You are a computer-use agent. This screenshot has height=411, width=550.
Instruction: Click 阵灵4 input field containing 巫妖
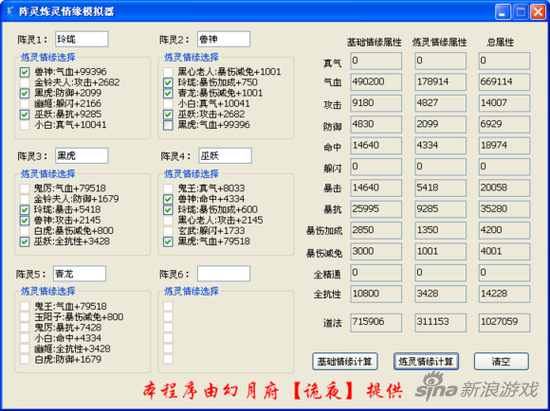[225, 156]
